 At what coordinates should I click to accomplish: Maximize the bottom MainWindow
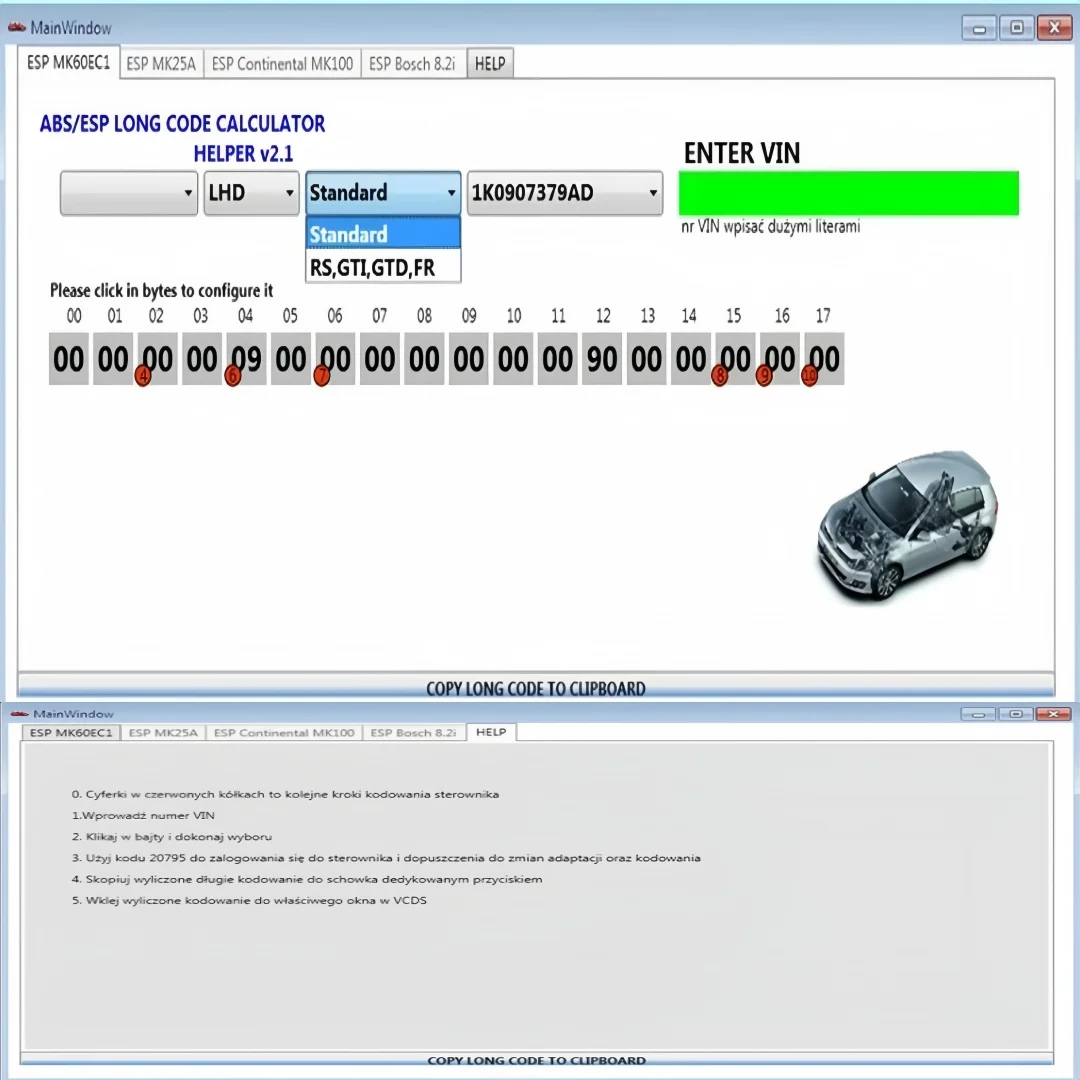(1015, 714)
